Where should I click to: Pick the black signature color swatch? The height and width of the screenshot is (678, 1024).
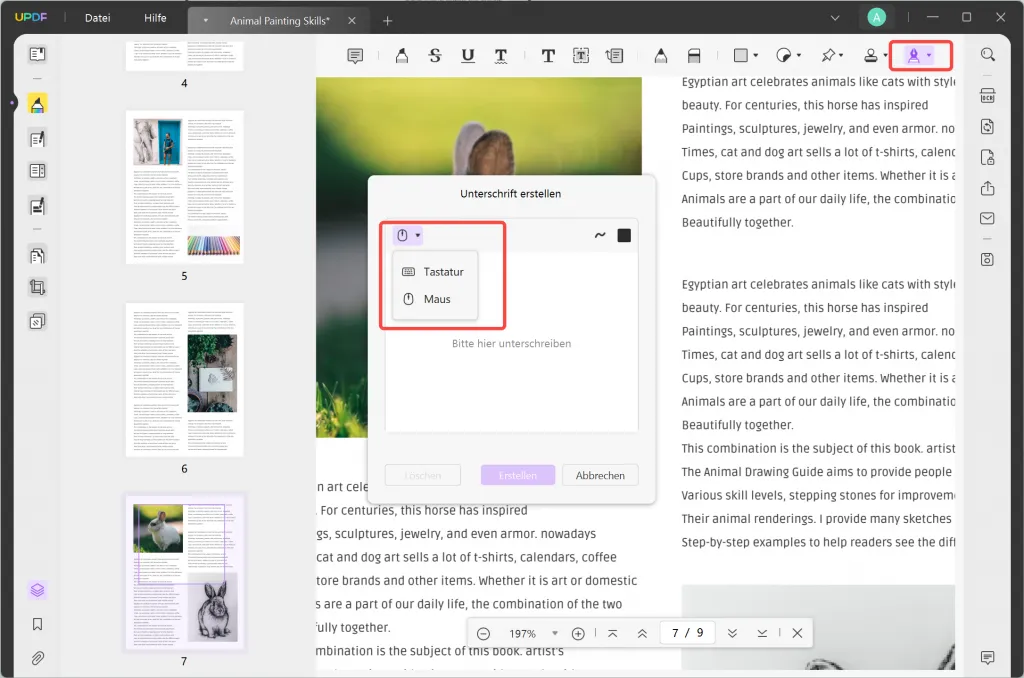tap(624, 235)
